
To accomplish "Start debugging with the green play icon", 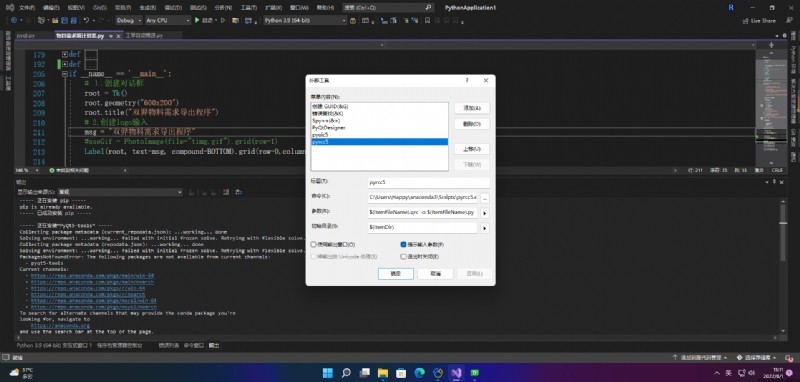I will (x=196, y=20).
